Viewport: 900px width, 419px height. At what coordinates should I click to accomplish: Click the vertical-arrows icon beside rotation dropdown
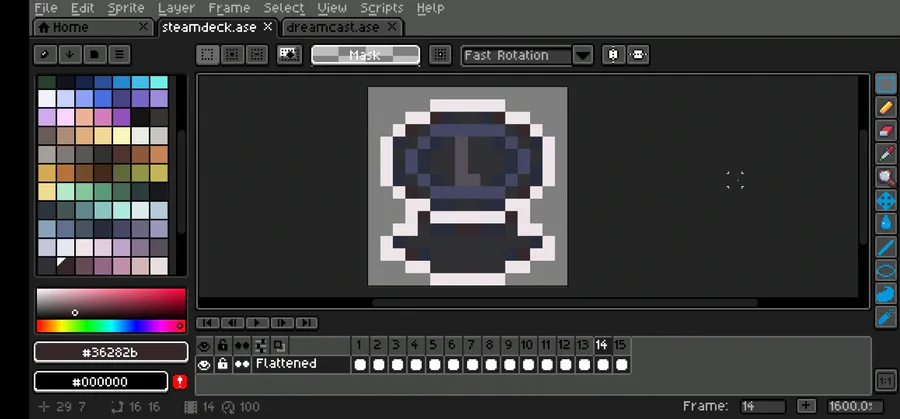[614, 55]
